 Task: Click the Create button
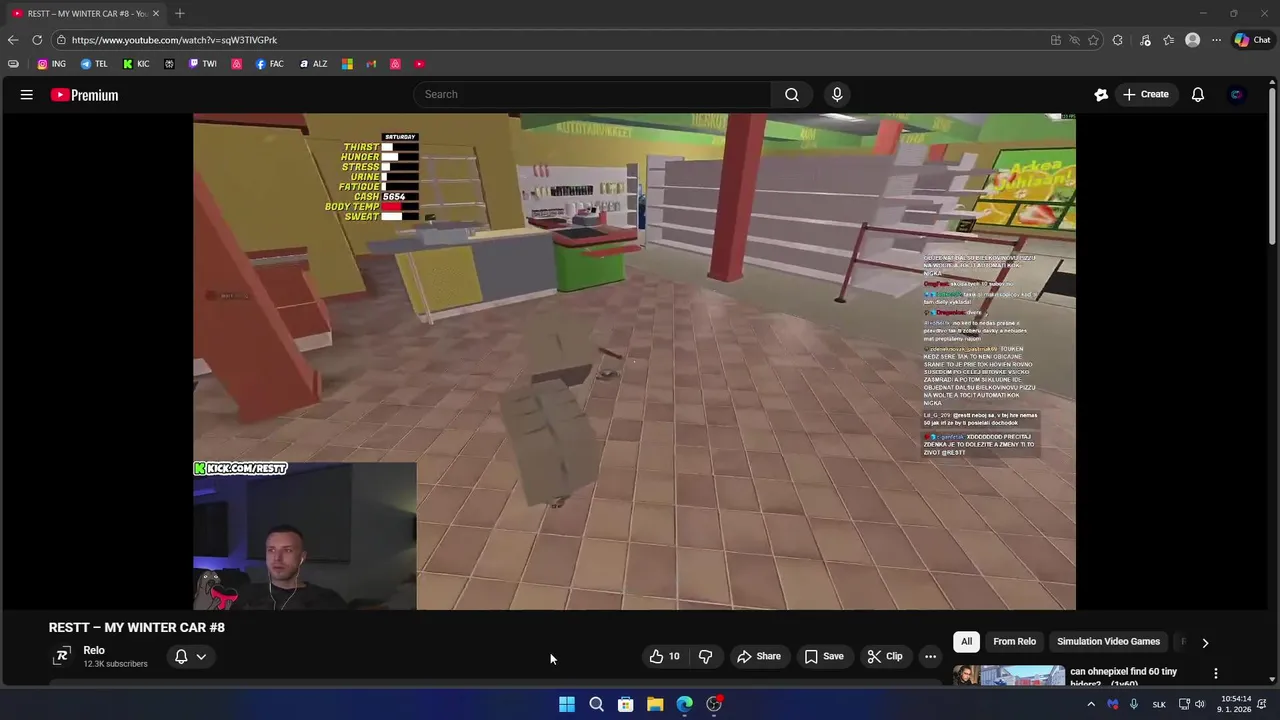[x=1145, y=94]
